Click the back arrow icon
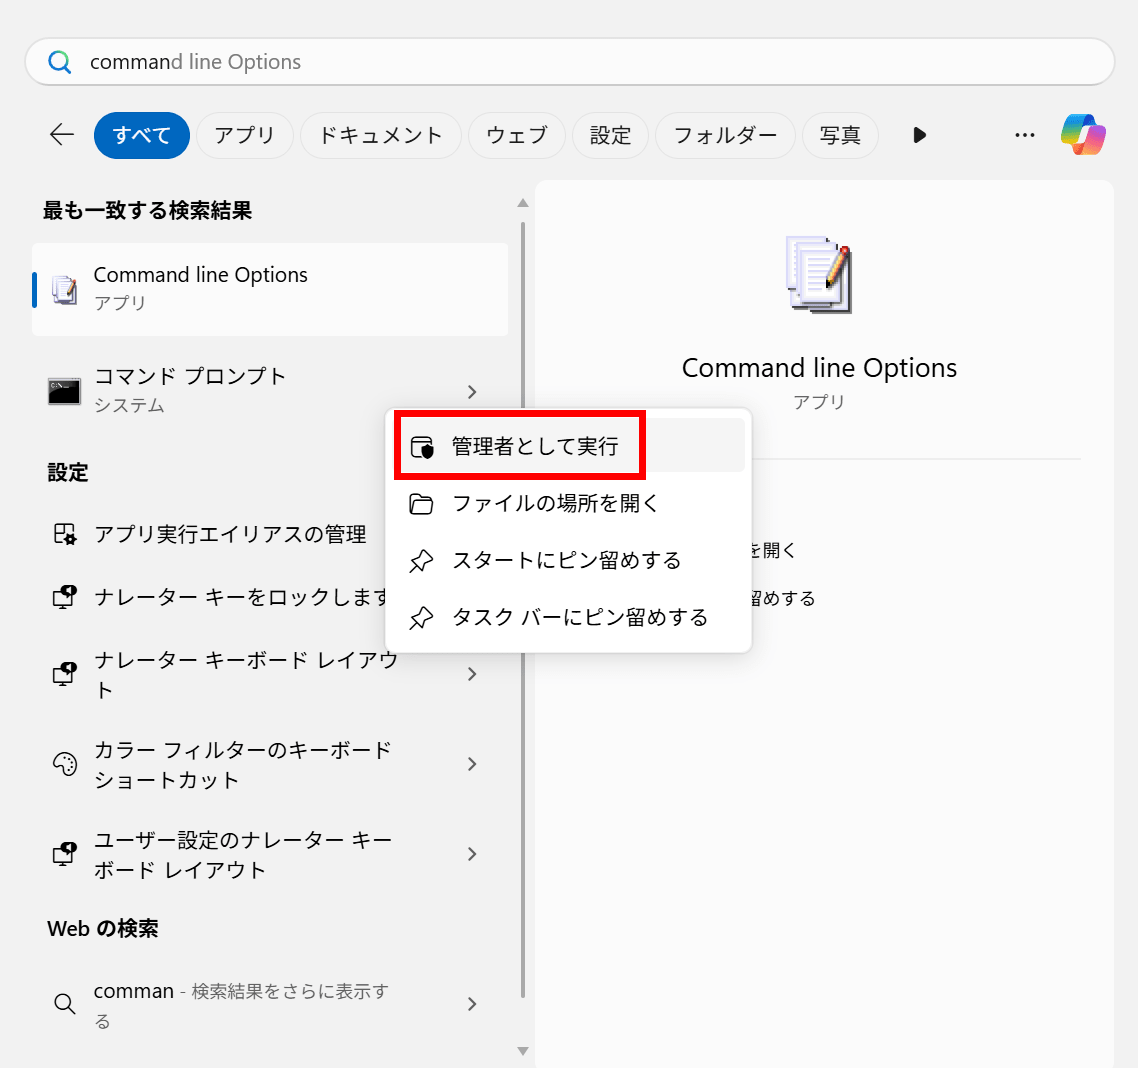 click(x=62, y=135)
